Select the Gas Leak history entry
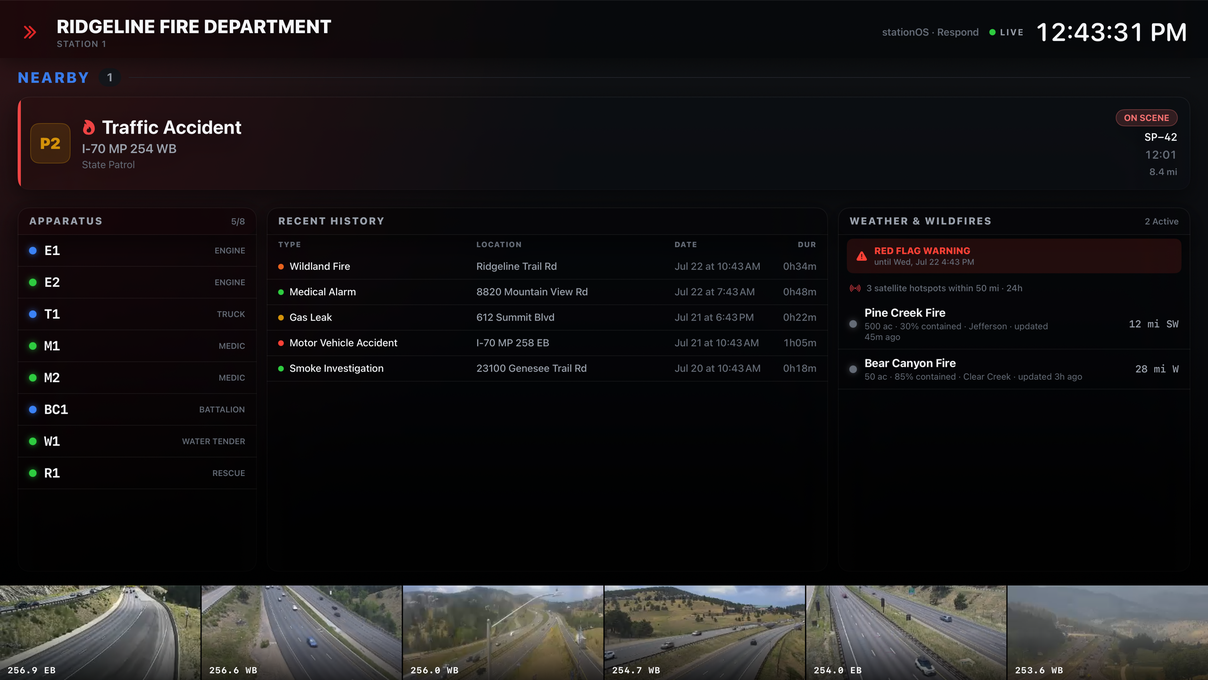The width and height of the screenshot is (1208, 680). pos(547,317)
